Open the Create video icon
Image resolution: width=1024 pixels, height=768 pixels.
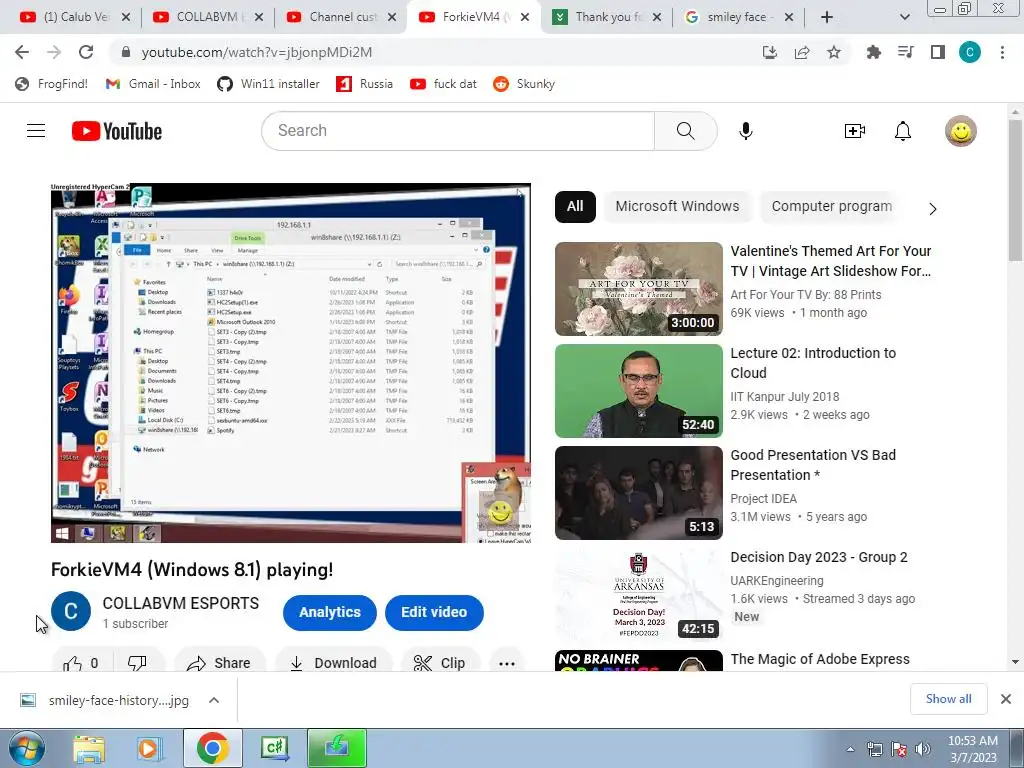855,131
